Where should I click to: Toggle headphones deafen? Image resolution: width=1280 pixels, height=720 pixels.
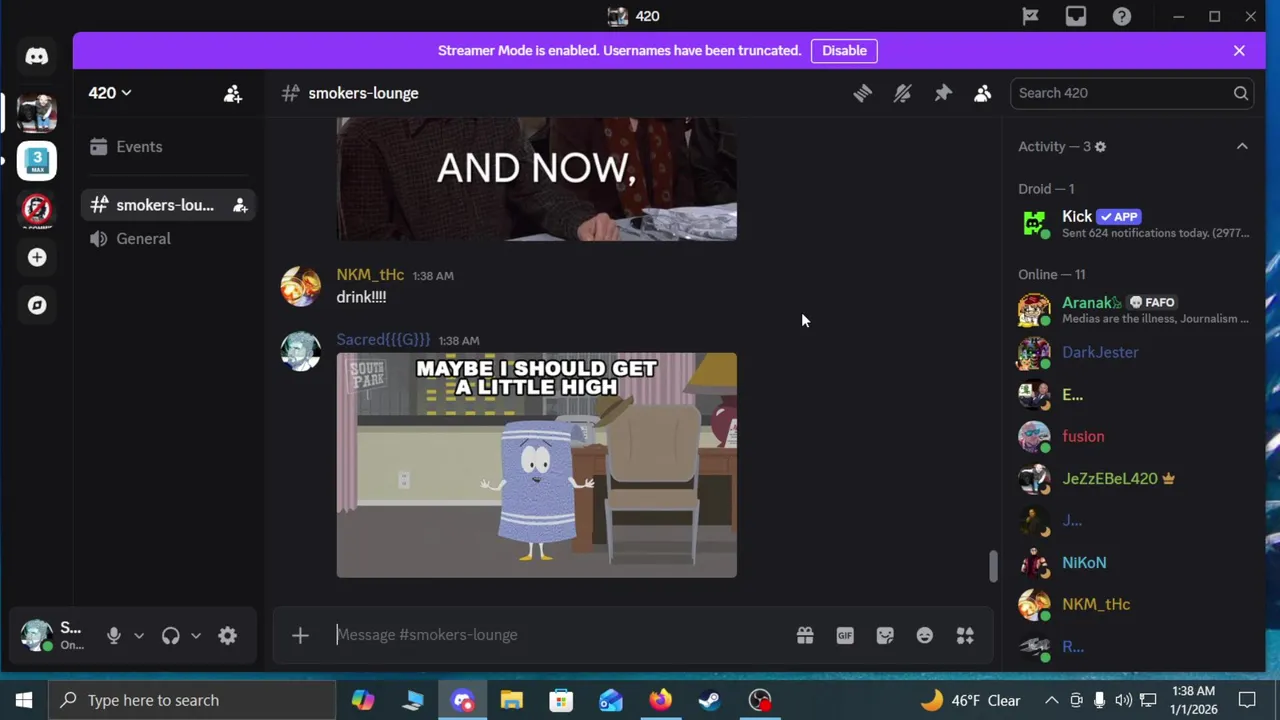pos(170,635)
